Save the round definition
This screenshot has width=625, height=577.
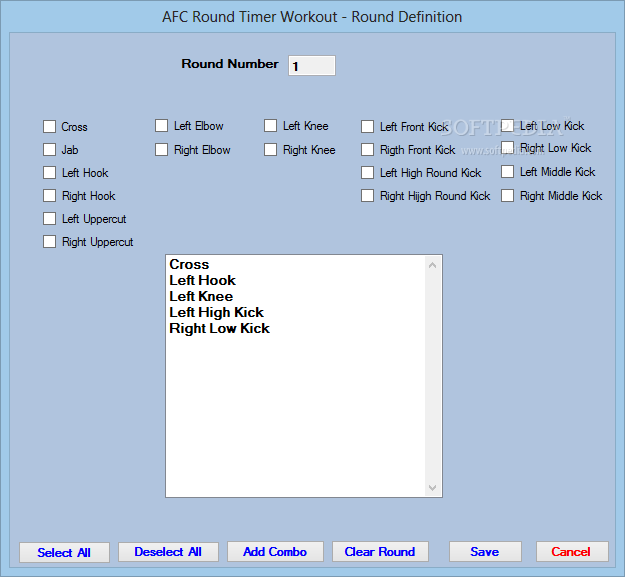(485, 552)
